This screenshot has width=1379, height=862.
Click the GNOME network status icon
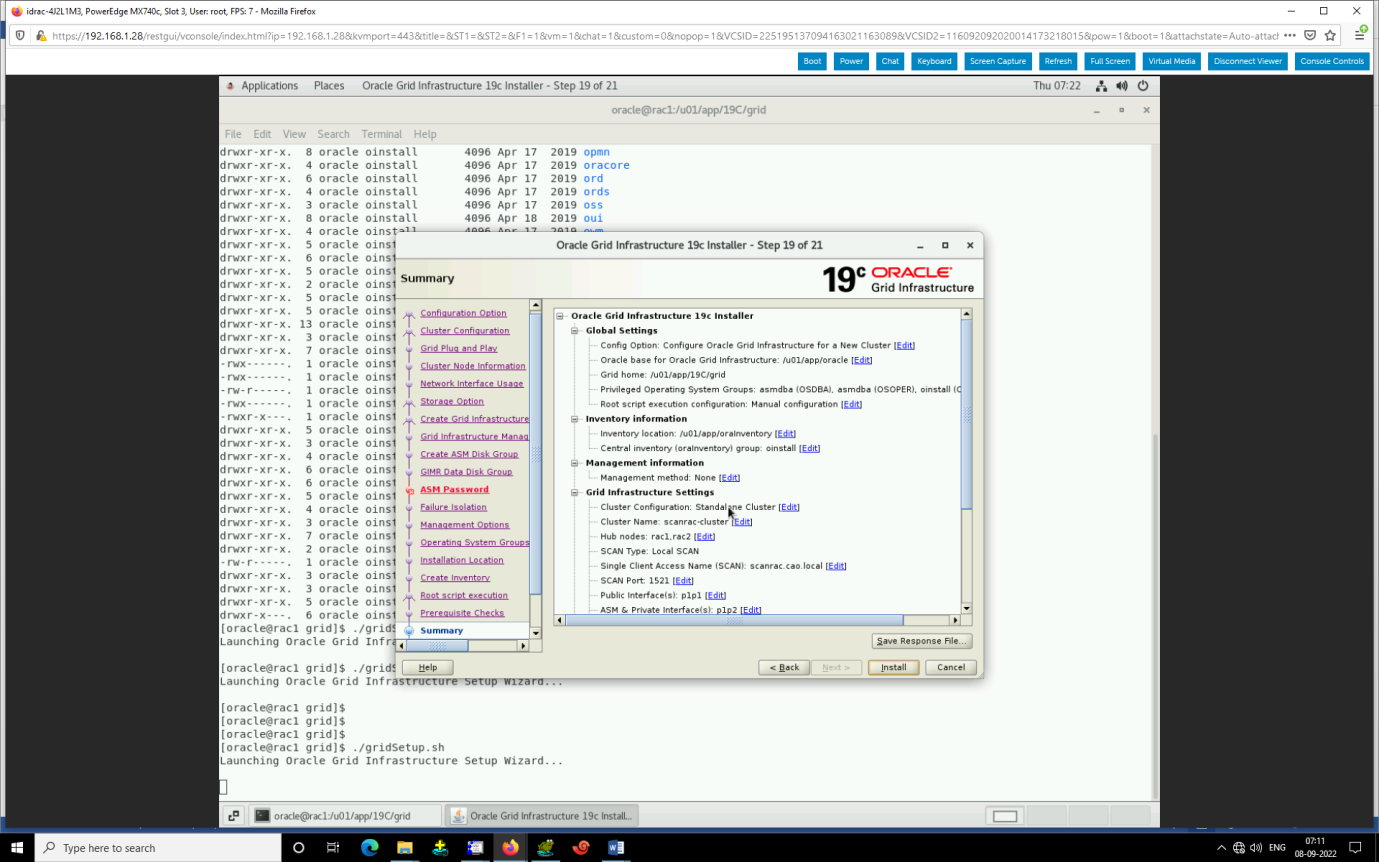1101,86
